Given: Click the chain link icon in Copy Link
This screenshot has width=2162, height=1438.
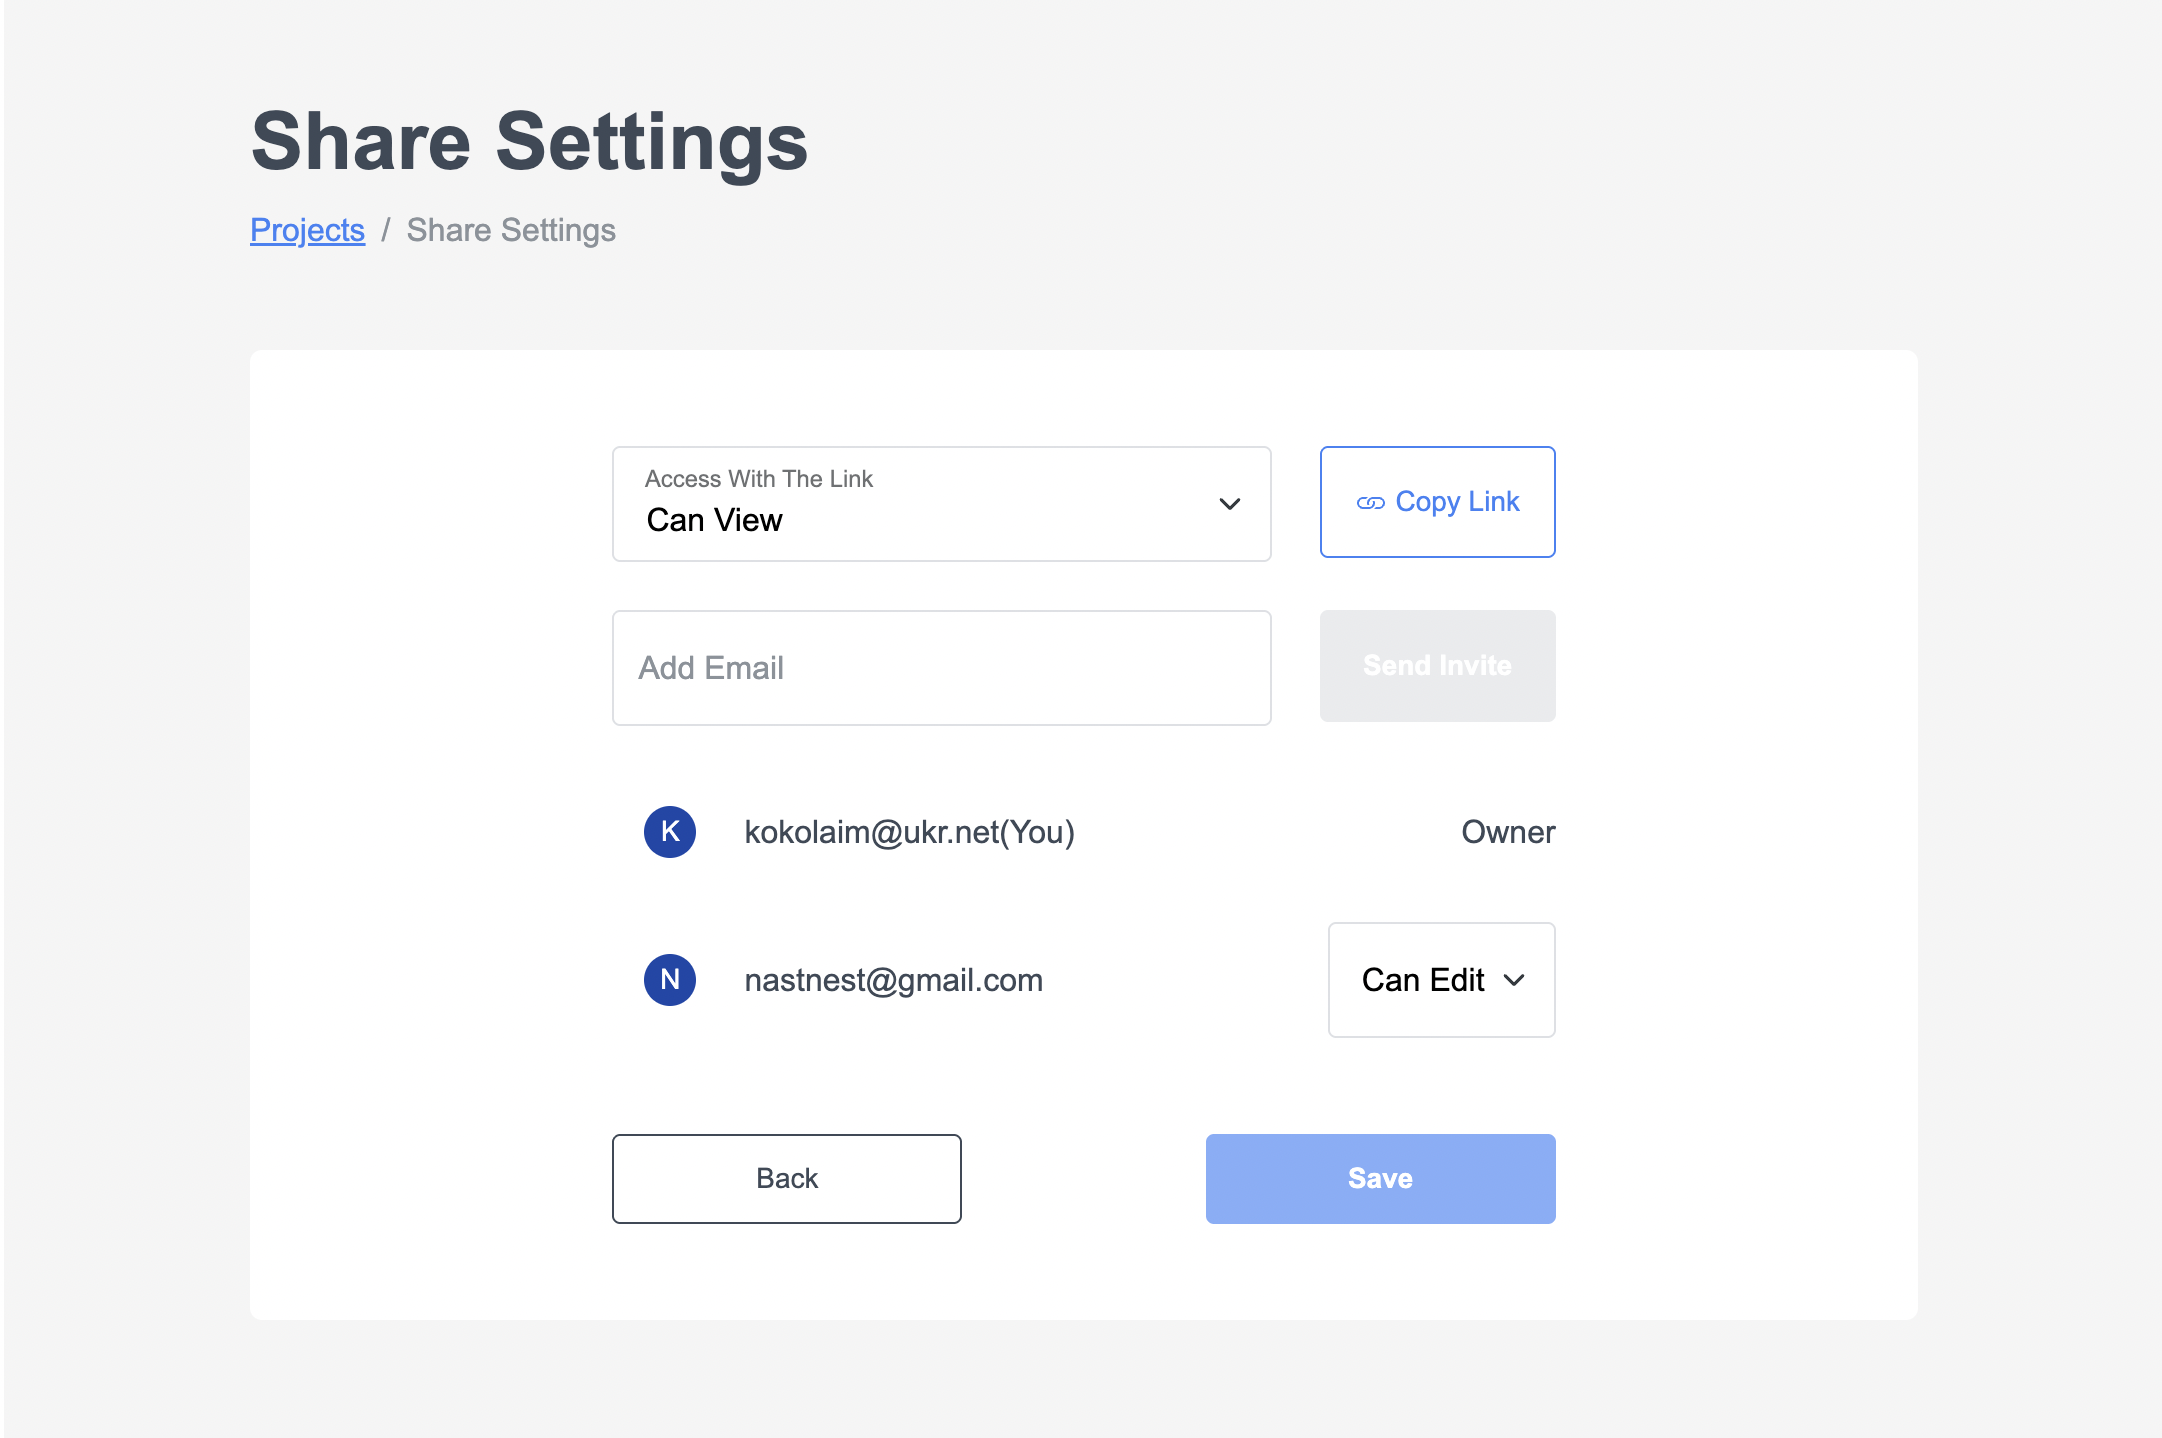Looking at the screenshot, I should pos(1370,503).
